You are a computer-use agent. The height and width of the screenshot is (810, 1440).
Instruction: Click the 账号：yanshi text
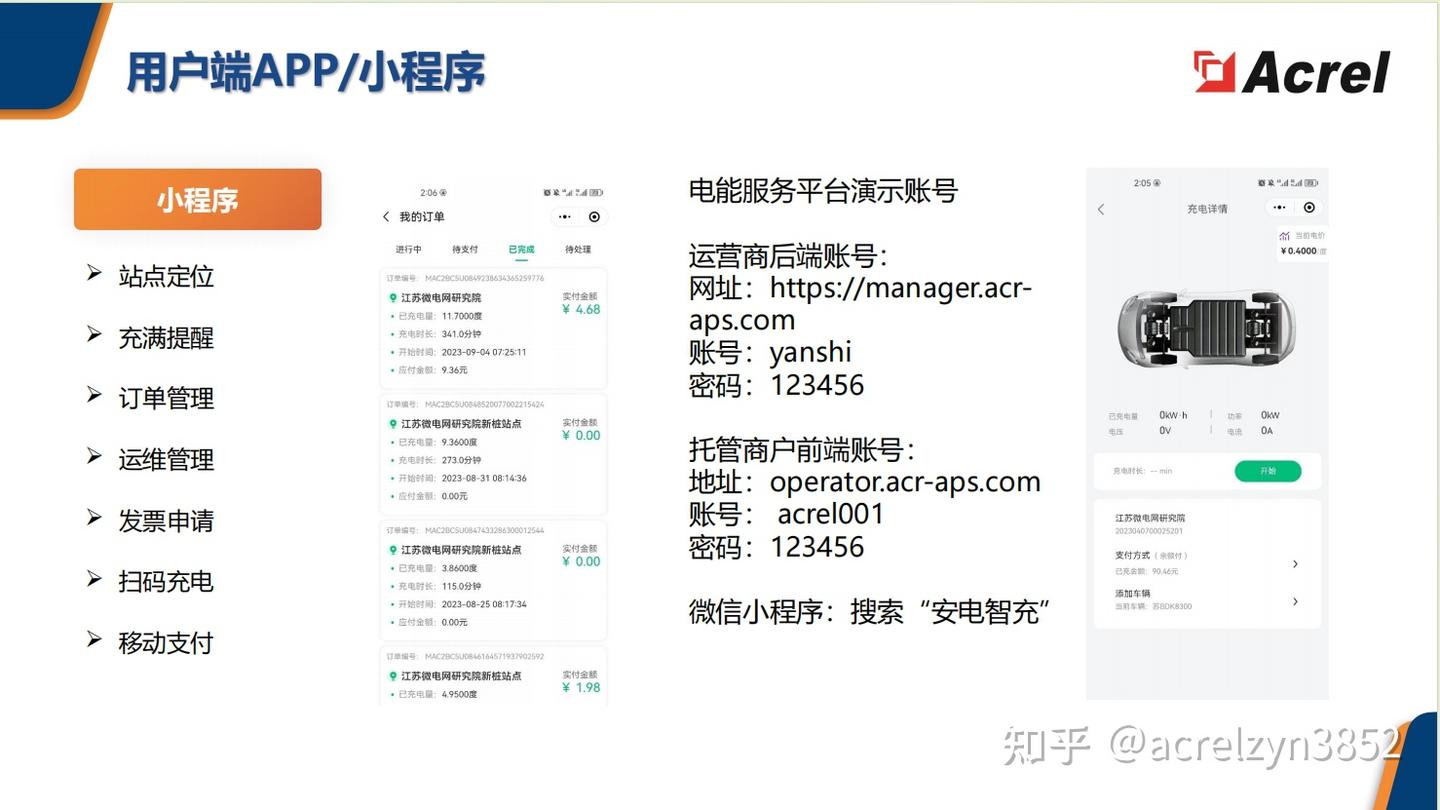(x=770, y=352)
